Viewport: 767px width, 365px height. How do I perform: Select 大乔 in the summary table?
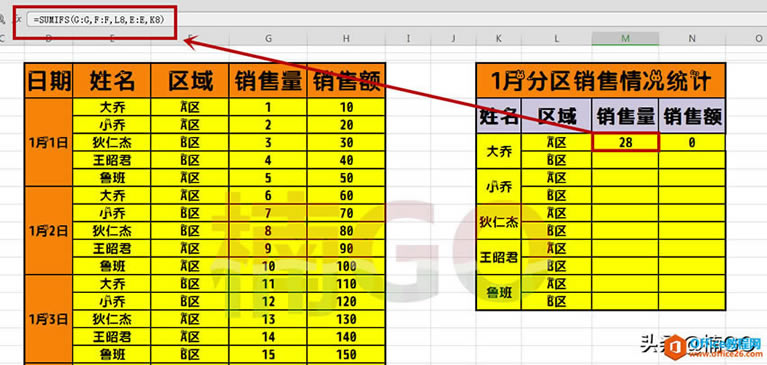(498, 151)
